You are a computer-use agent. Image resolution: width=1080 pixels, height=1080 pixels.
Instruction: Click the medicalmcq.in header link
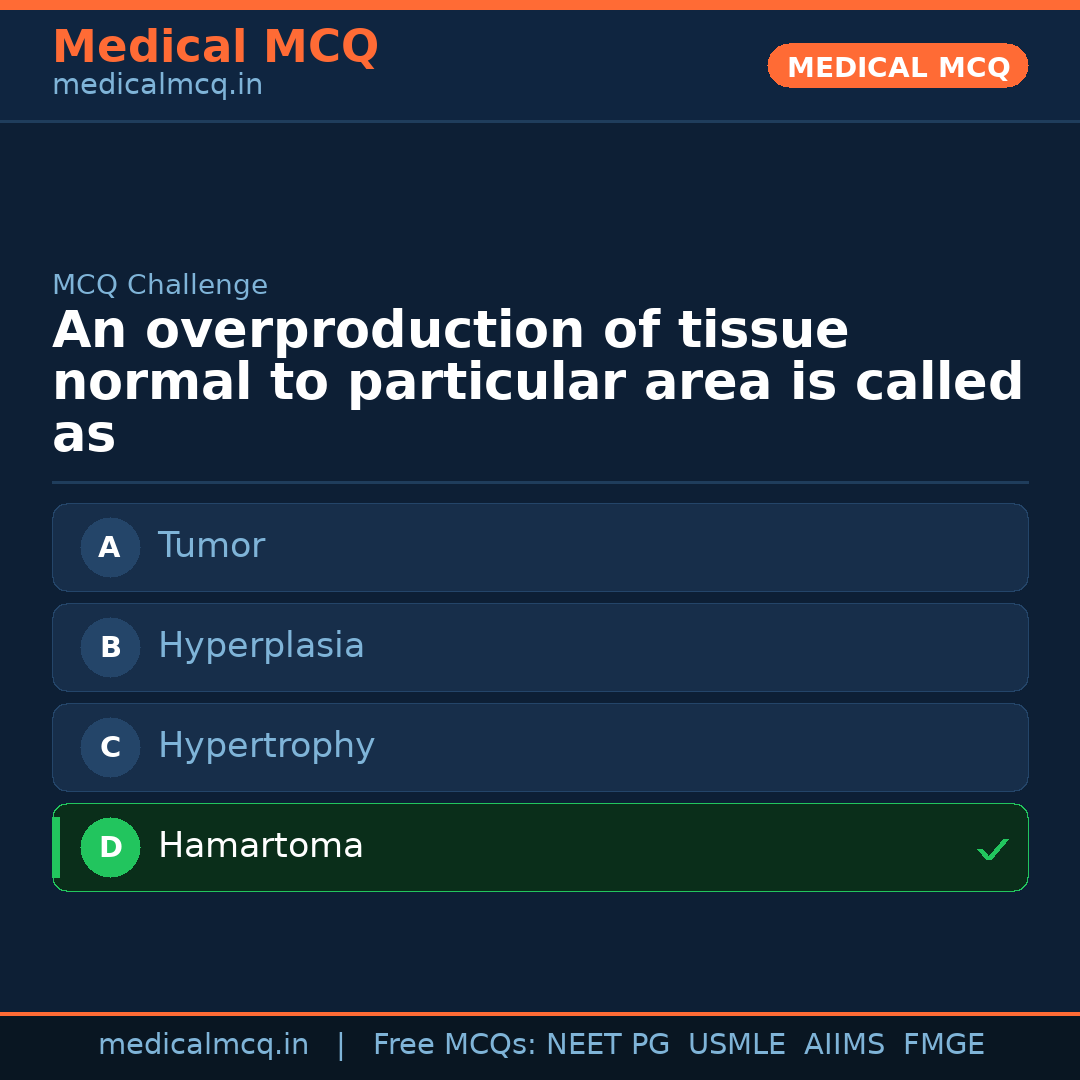156,84
